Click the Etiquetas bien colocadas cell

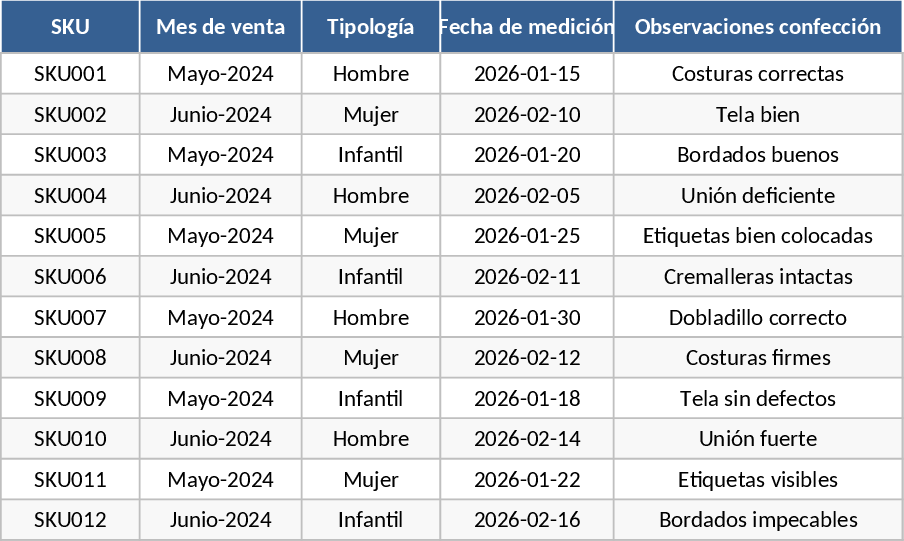click(x=757, y=236)
